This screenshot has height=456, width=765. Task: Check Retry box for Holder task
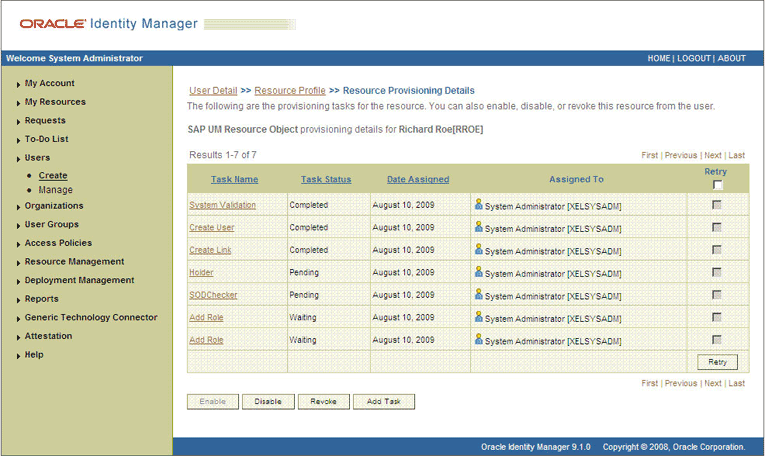point(717,272)
